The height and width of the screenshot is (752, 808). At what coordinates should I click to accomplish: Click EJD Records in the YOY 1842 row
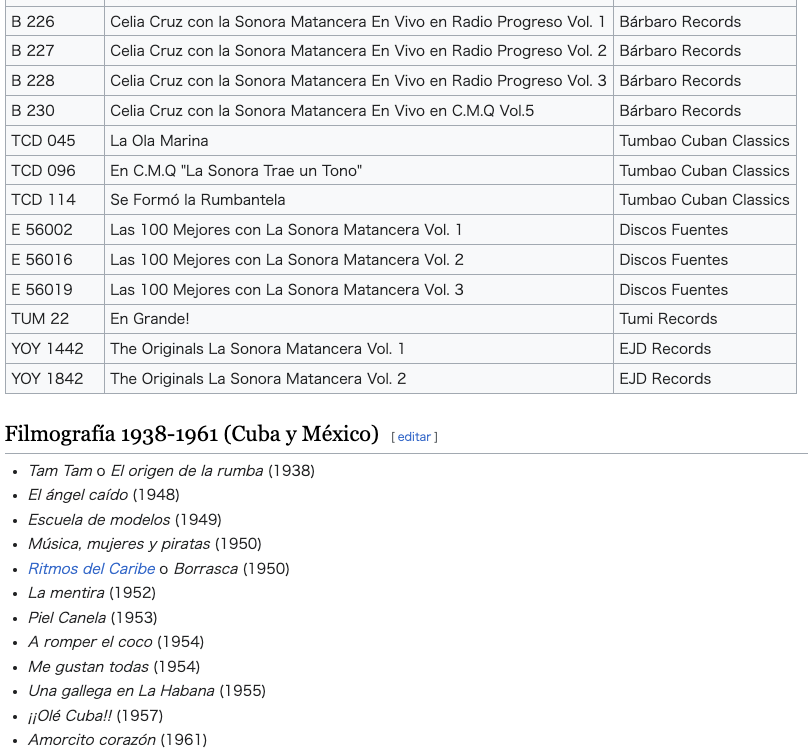[665, 378]
